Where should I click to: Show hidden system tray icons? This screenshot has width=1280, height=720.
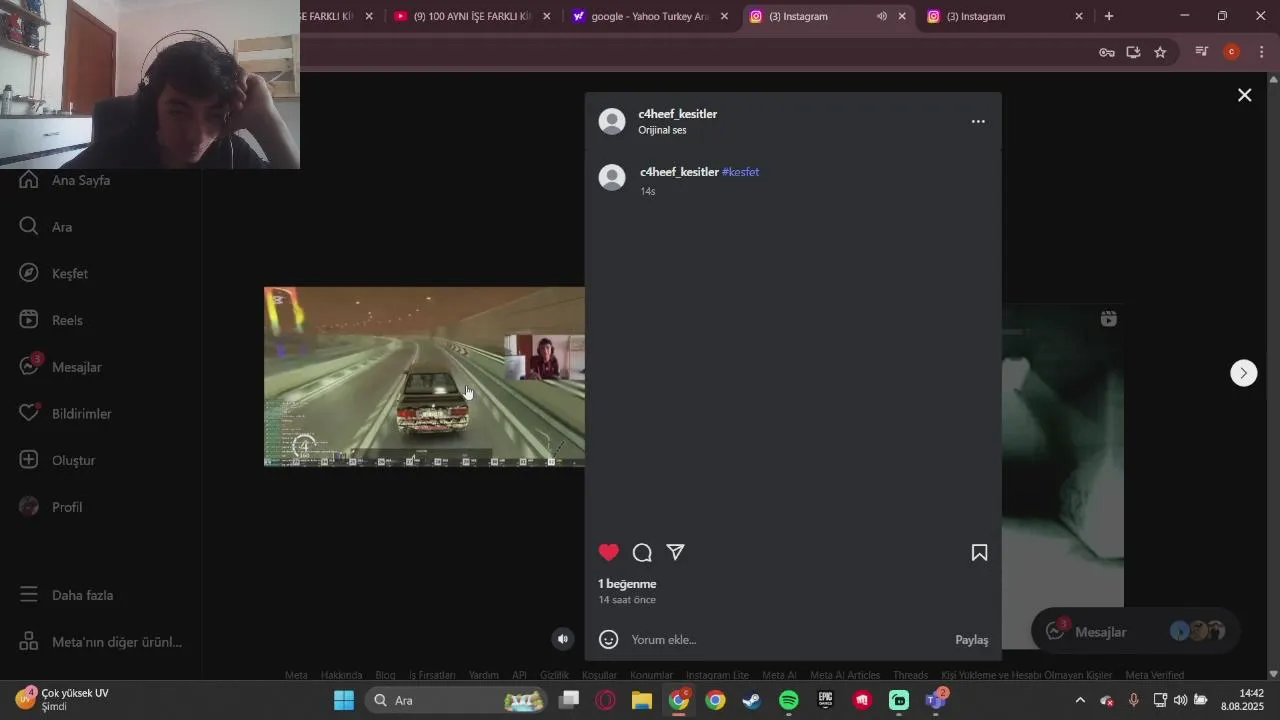coord(1080,700)
